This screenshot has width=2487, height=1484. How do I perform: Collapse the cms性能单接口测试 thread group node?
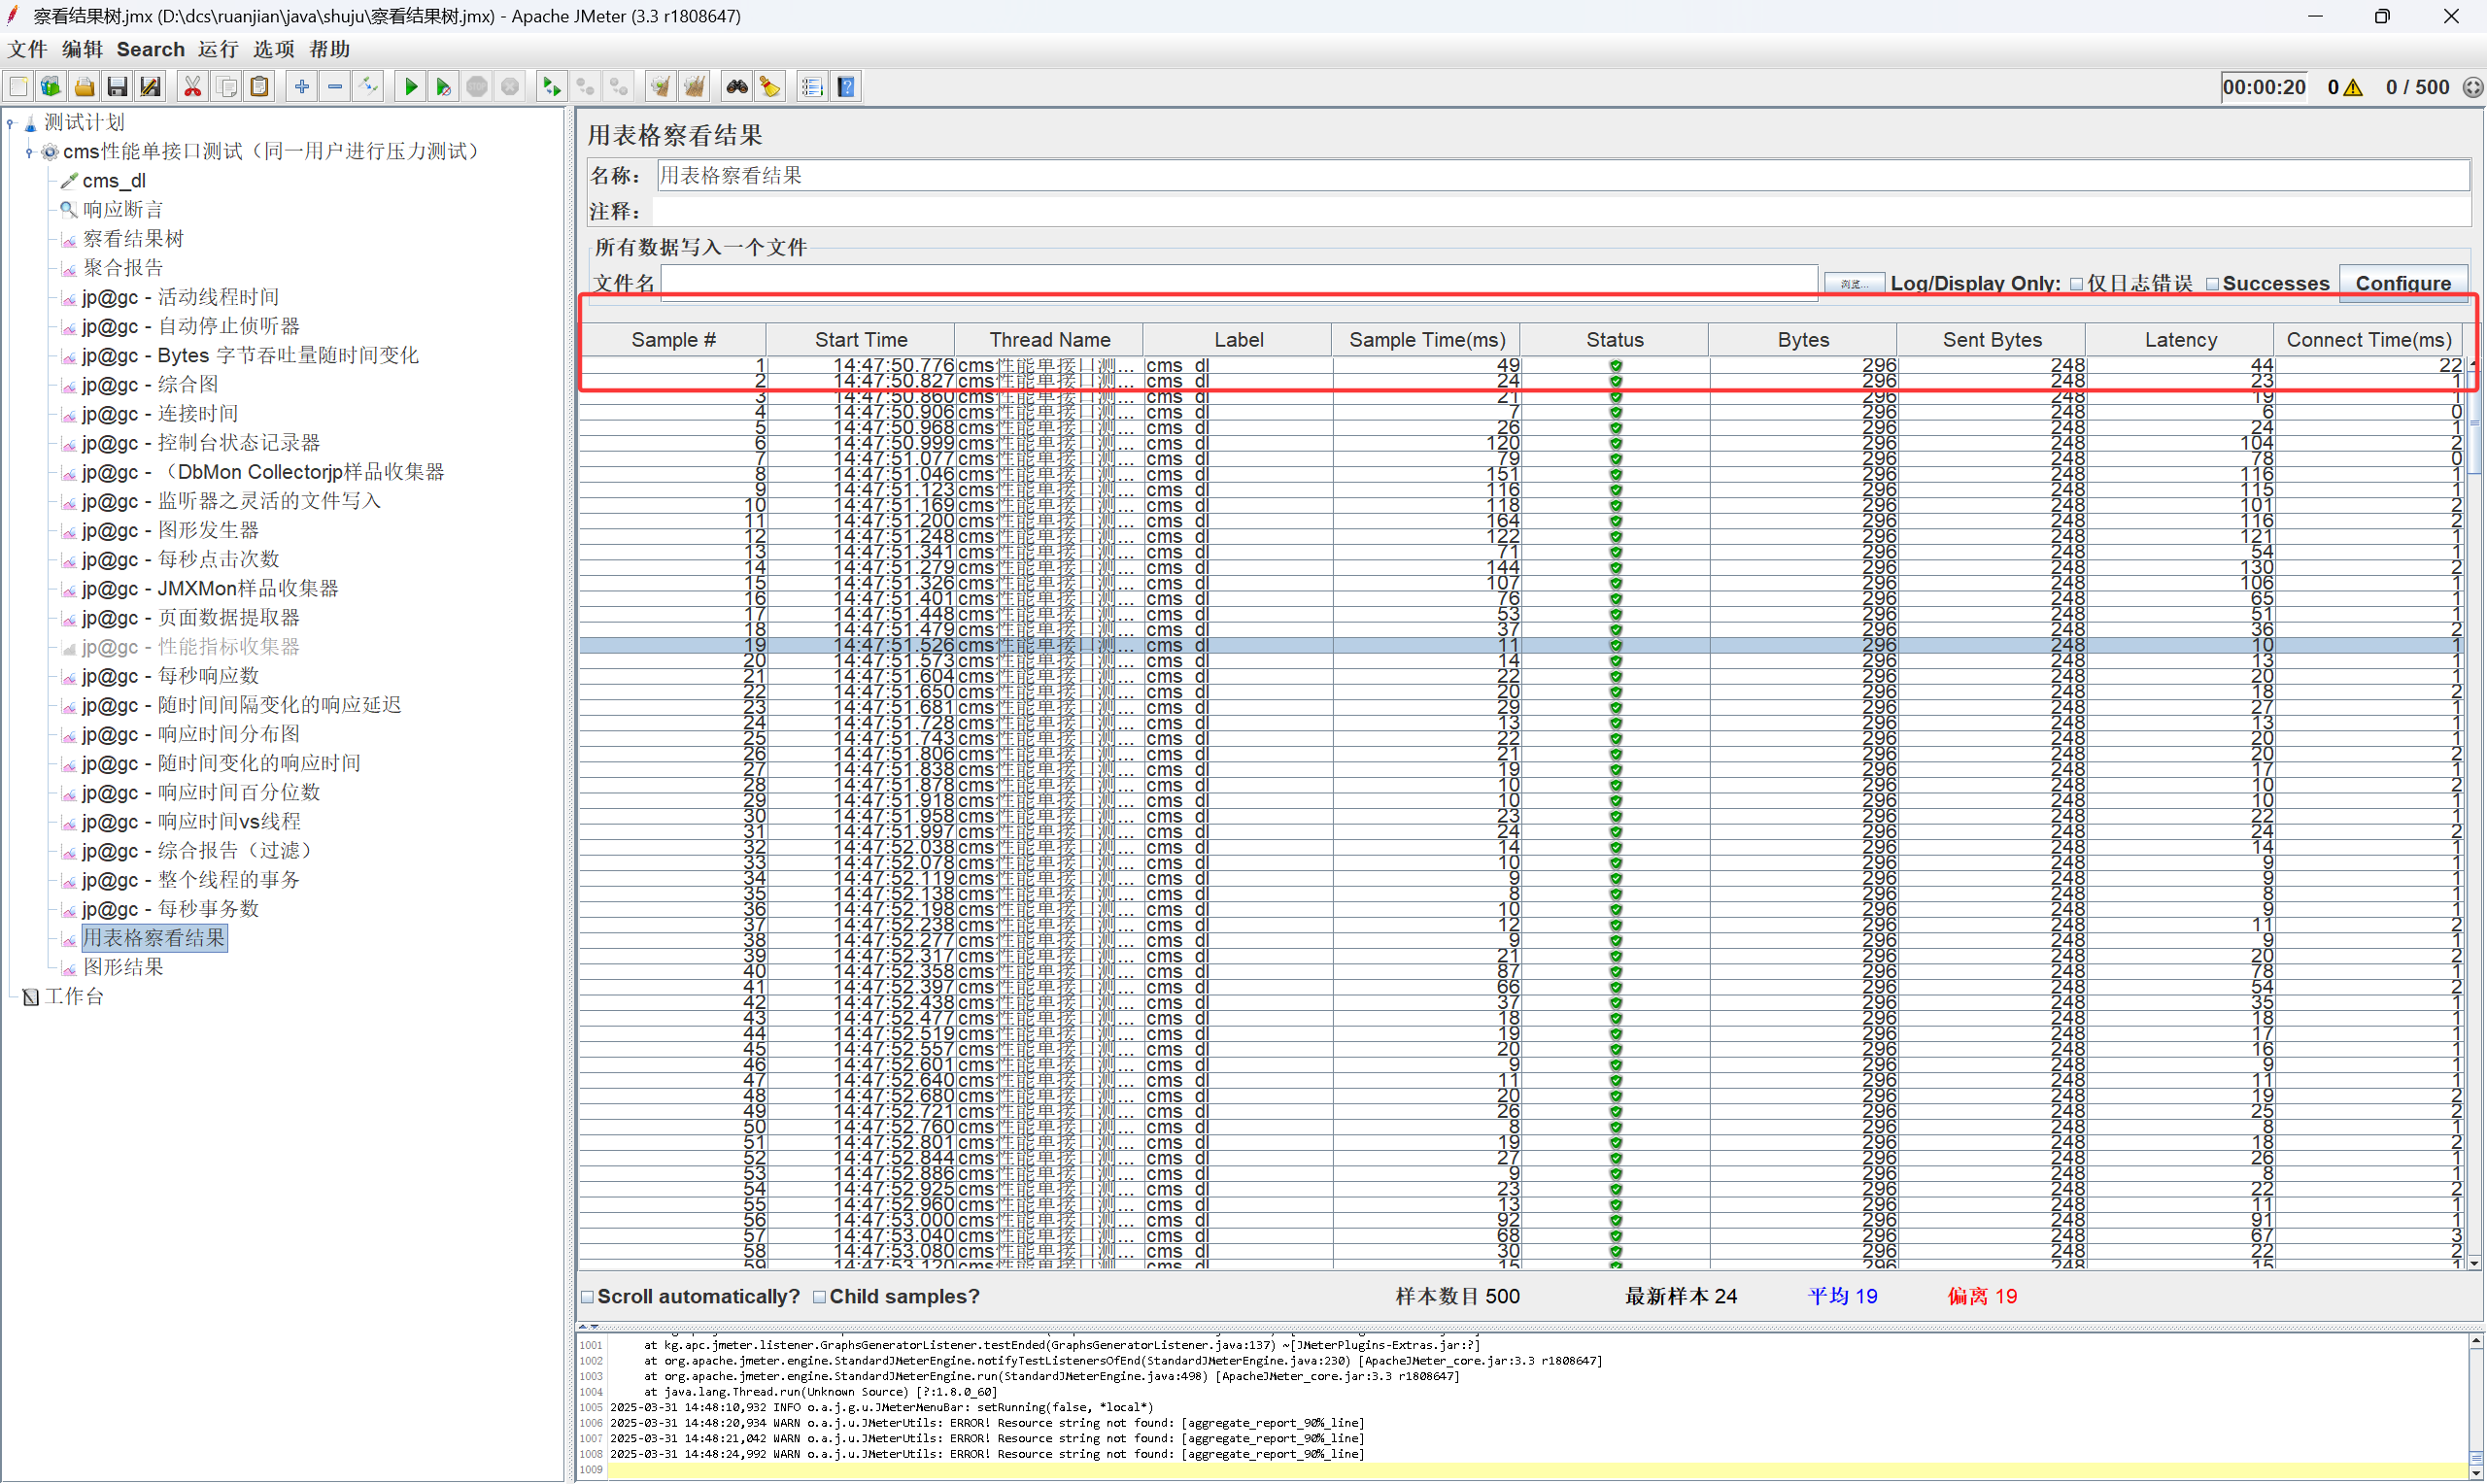coord(29,152)
